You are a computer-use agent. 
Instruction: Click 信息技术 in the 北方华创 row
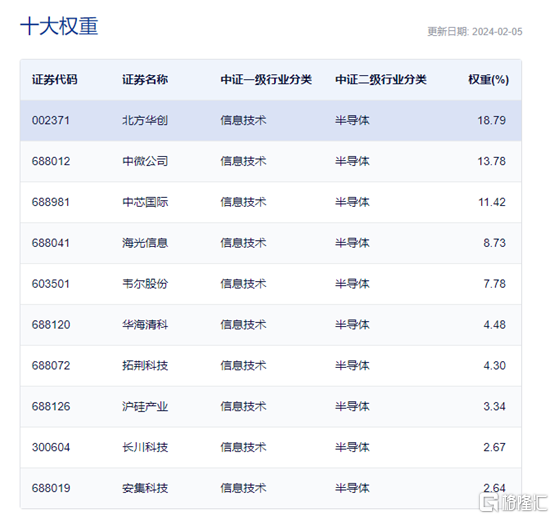point(243,120)
